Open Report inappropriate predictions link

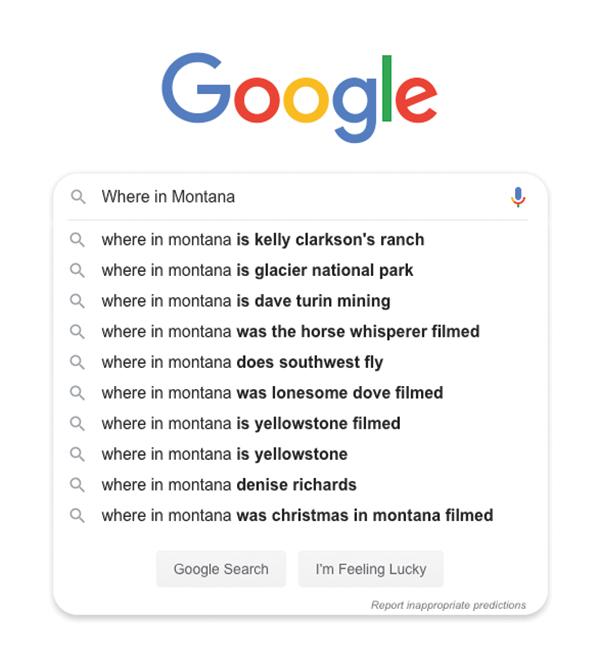448,605
